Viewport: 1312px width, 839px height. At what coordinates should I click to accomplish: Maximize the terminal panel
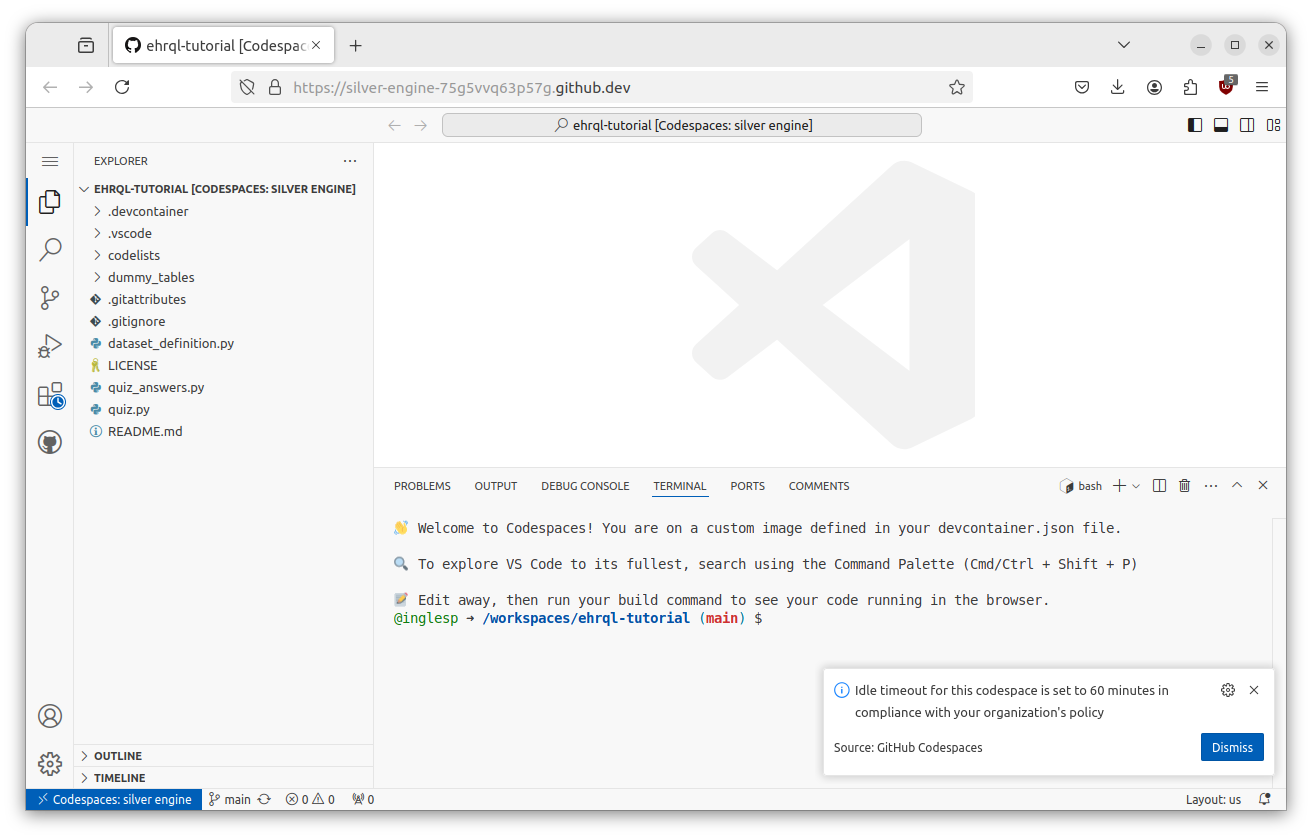tap(1237, 486)
